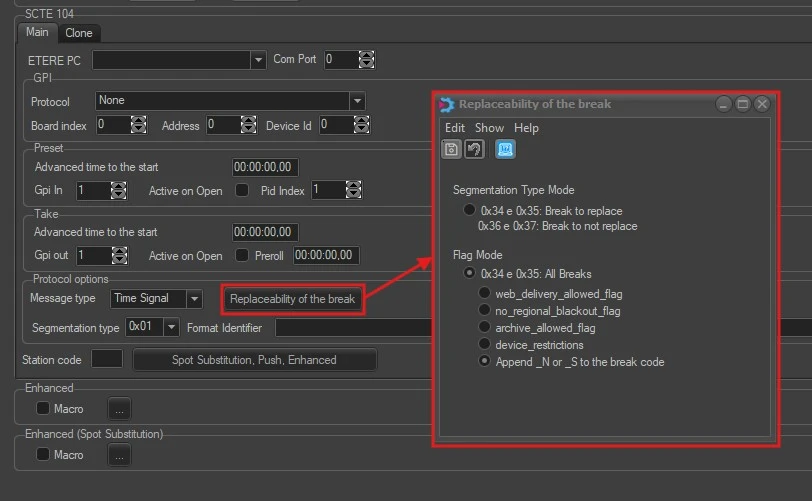Image resolution: width=812 pixels, height=501 pixels.
Task: Switch to the Clone tab
Action: tap(78, 33)
